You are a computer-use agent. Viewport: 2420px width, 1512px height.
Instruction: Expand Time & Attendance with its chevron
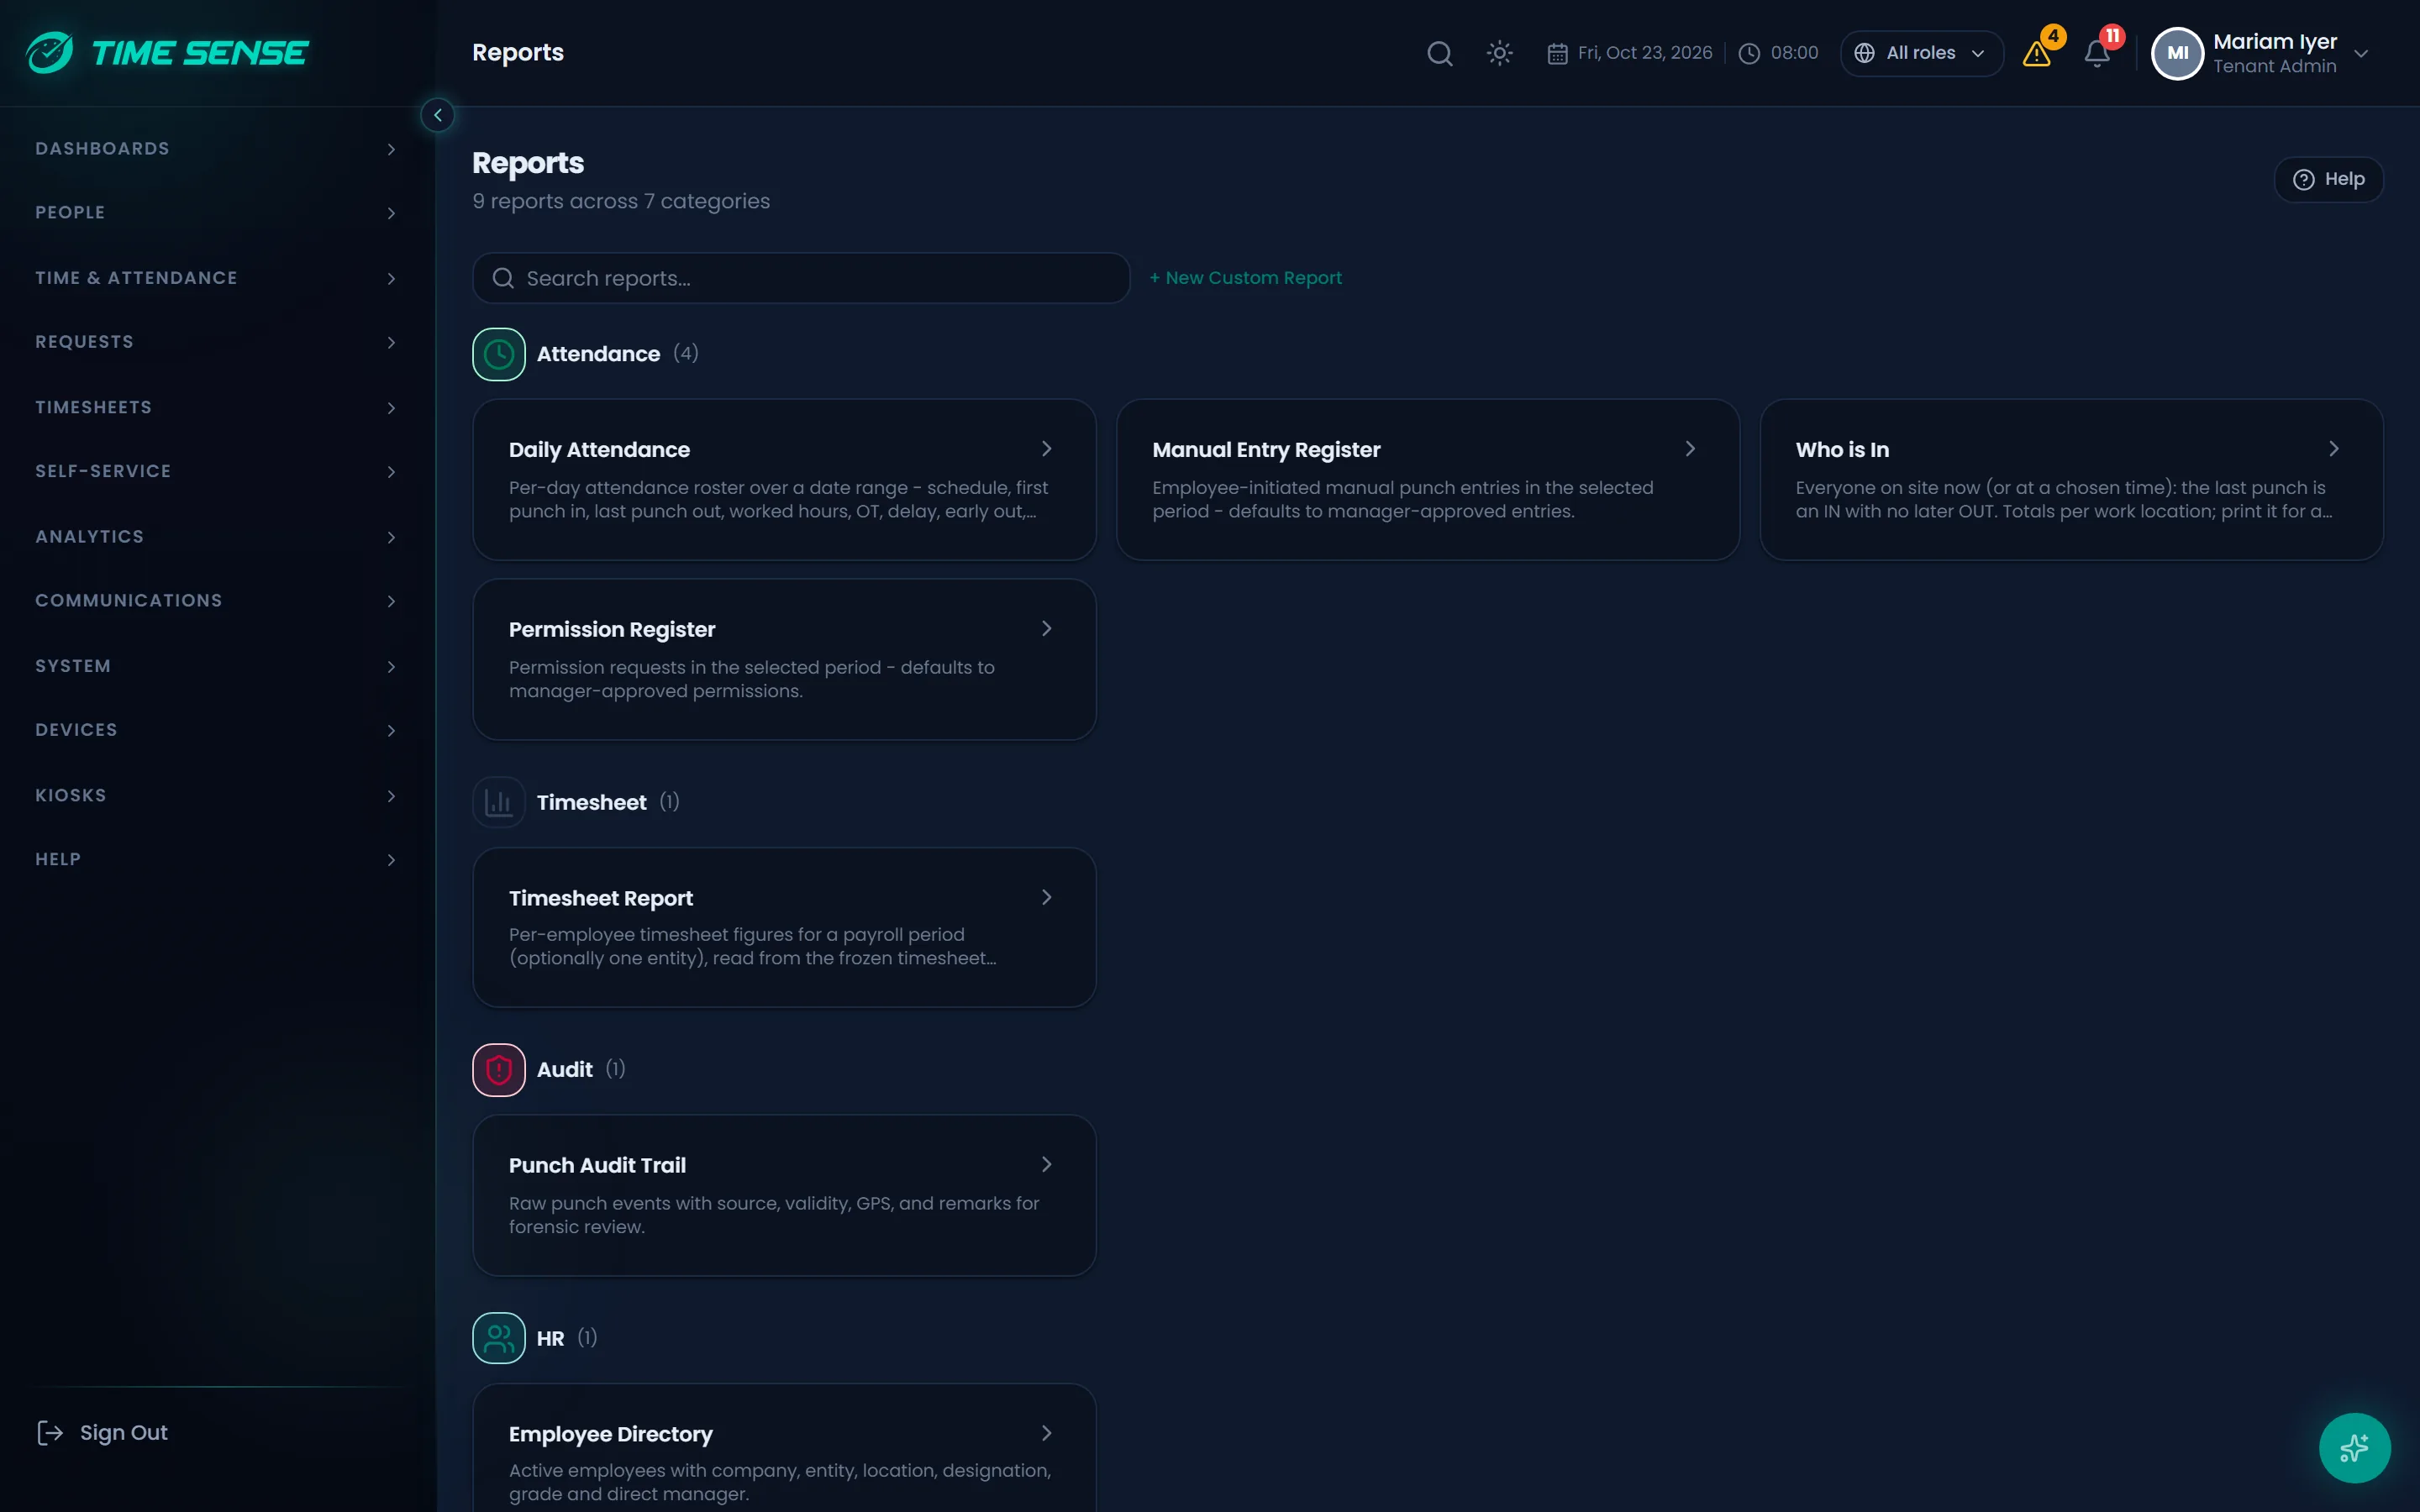[x=391, y=278]
